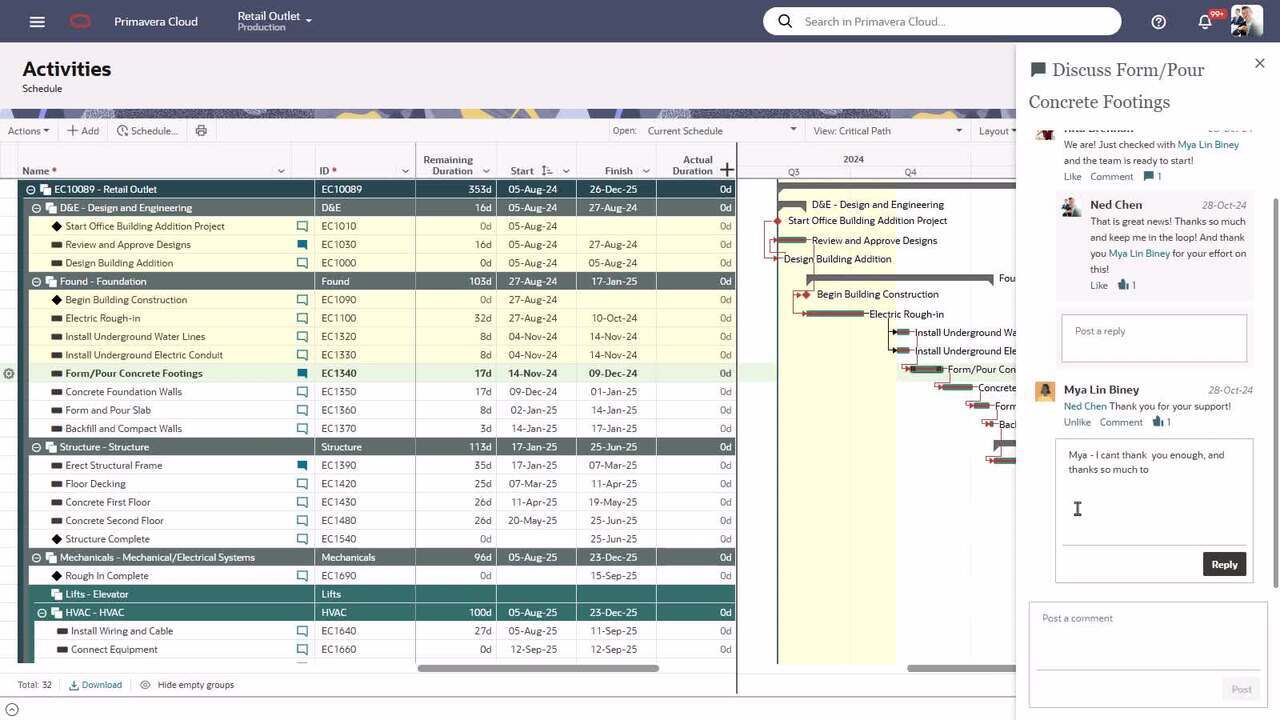
Task: Collapse the D&E - Design and Engineering group
Action: [37, 208]
